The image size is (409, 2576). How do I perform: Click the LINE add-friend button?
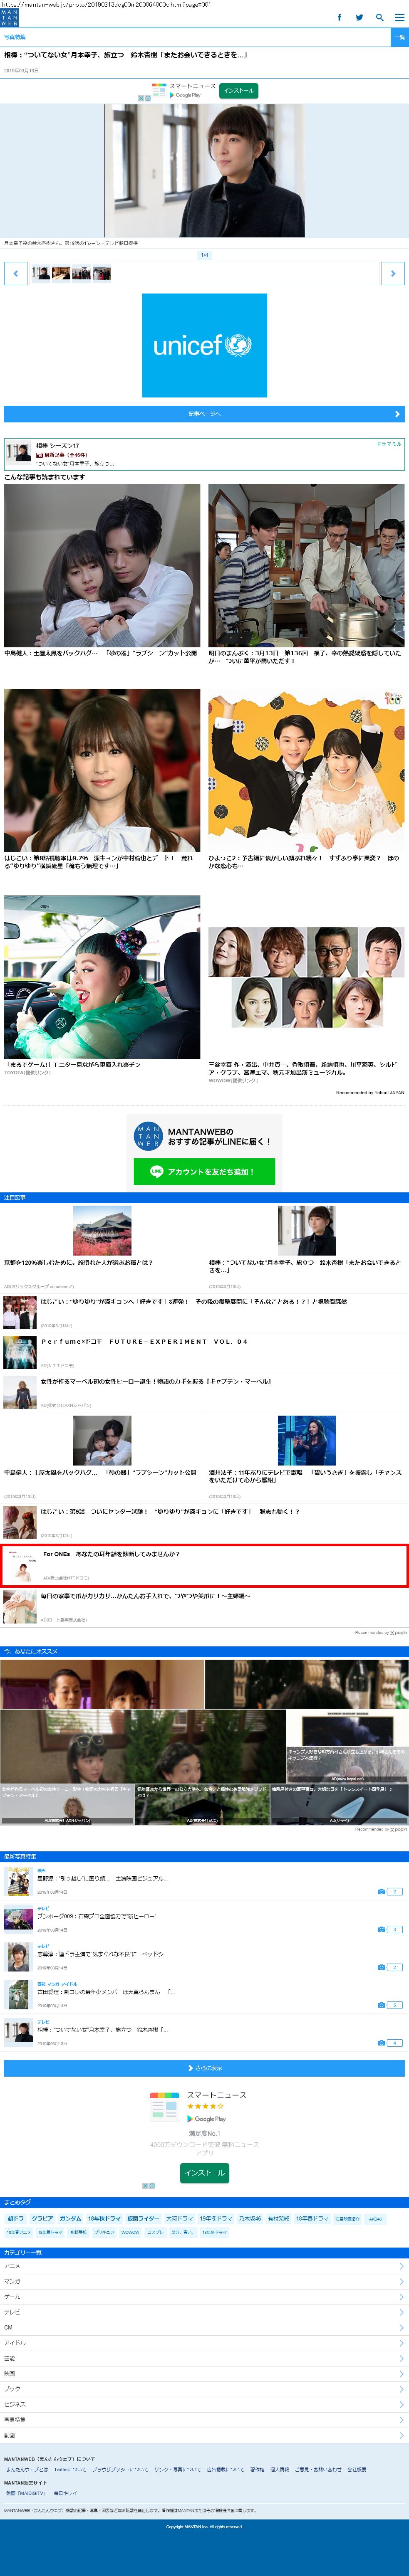pos(204,1171)
